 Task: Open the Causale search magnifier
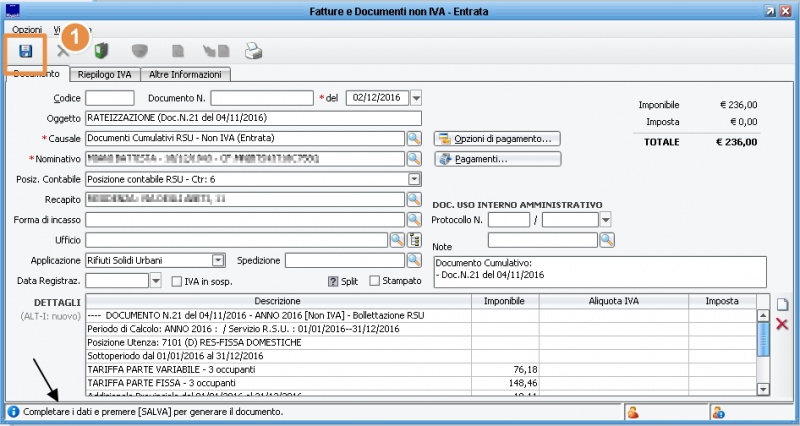click(x=414, y=138)
